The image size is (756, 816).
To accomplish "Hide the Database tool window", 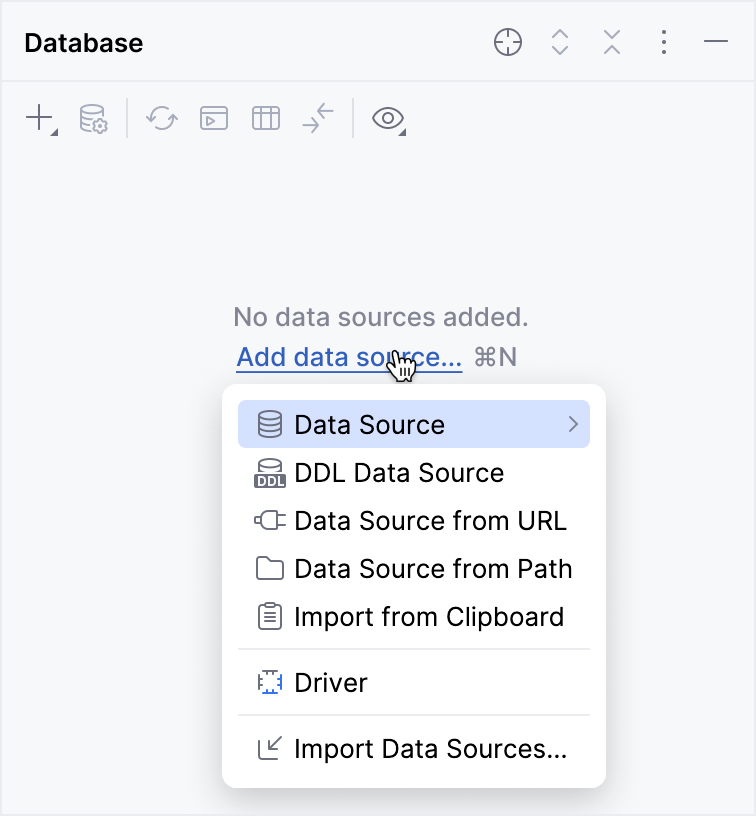I will click(716, 43).
